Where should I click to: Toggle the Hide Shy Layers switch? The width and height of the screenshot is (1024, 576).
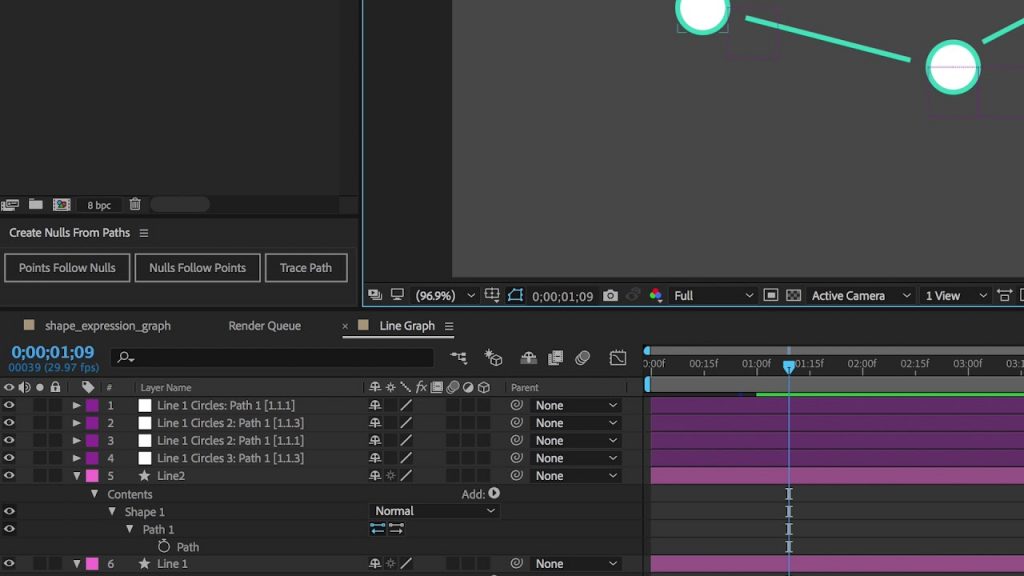click(528, 358)
